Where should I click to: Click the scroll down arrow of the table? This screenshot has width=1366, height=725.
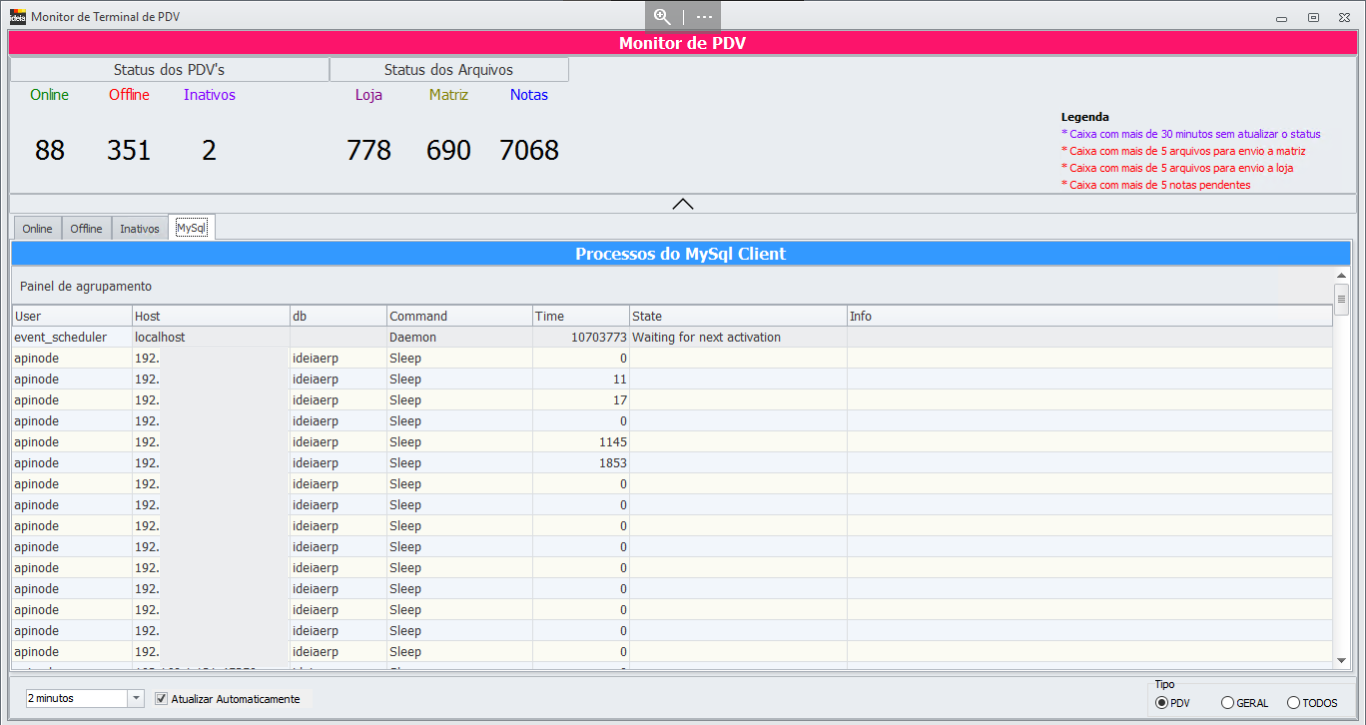[x=1342, y=660]
